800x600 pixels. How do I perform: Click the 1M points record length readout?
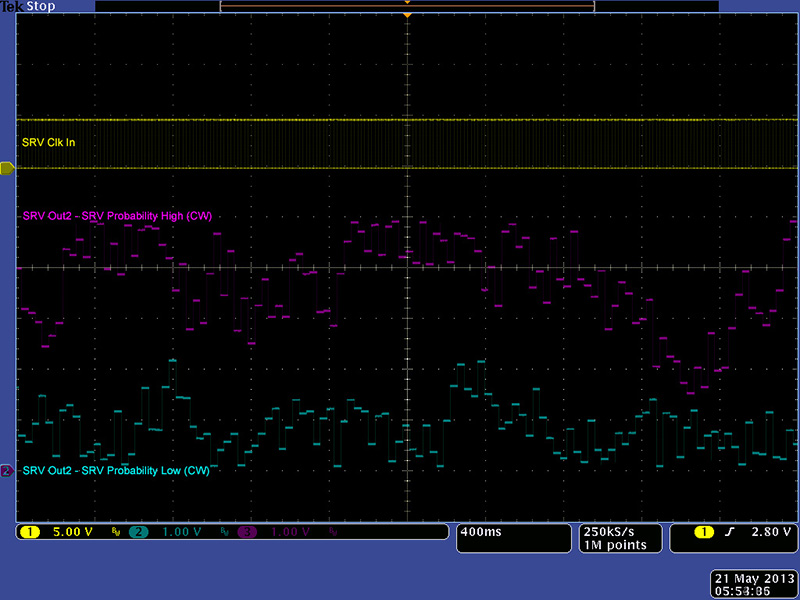609,545
